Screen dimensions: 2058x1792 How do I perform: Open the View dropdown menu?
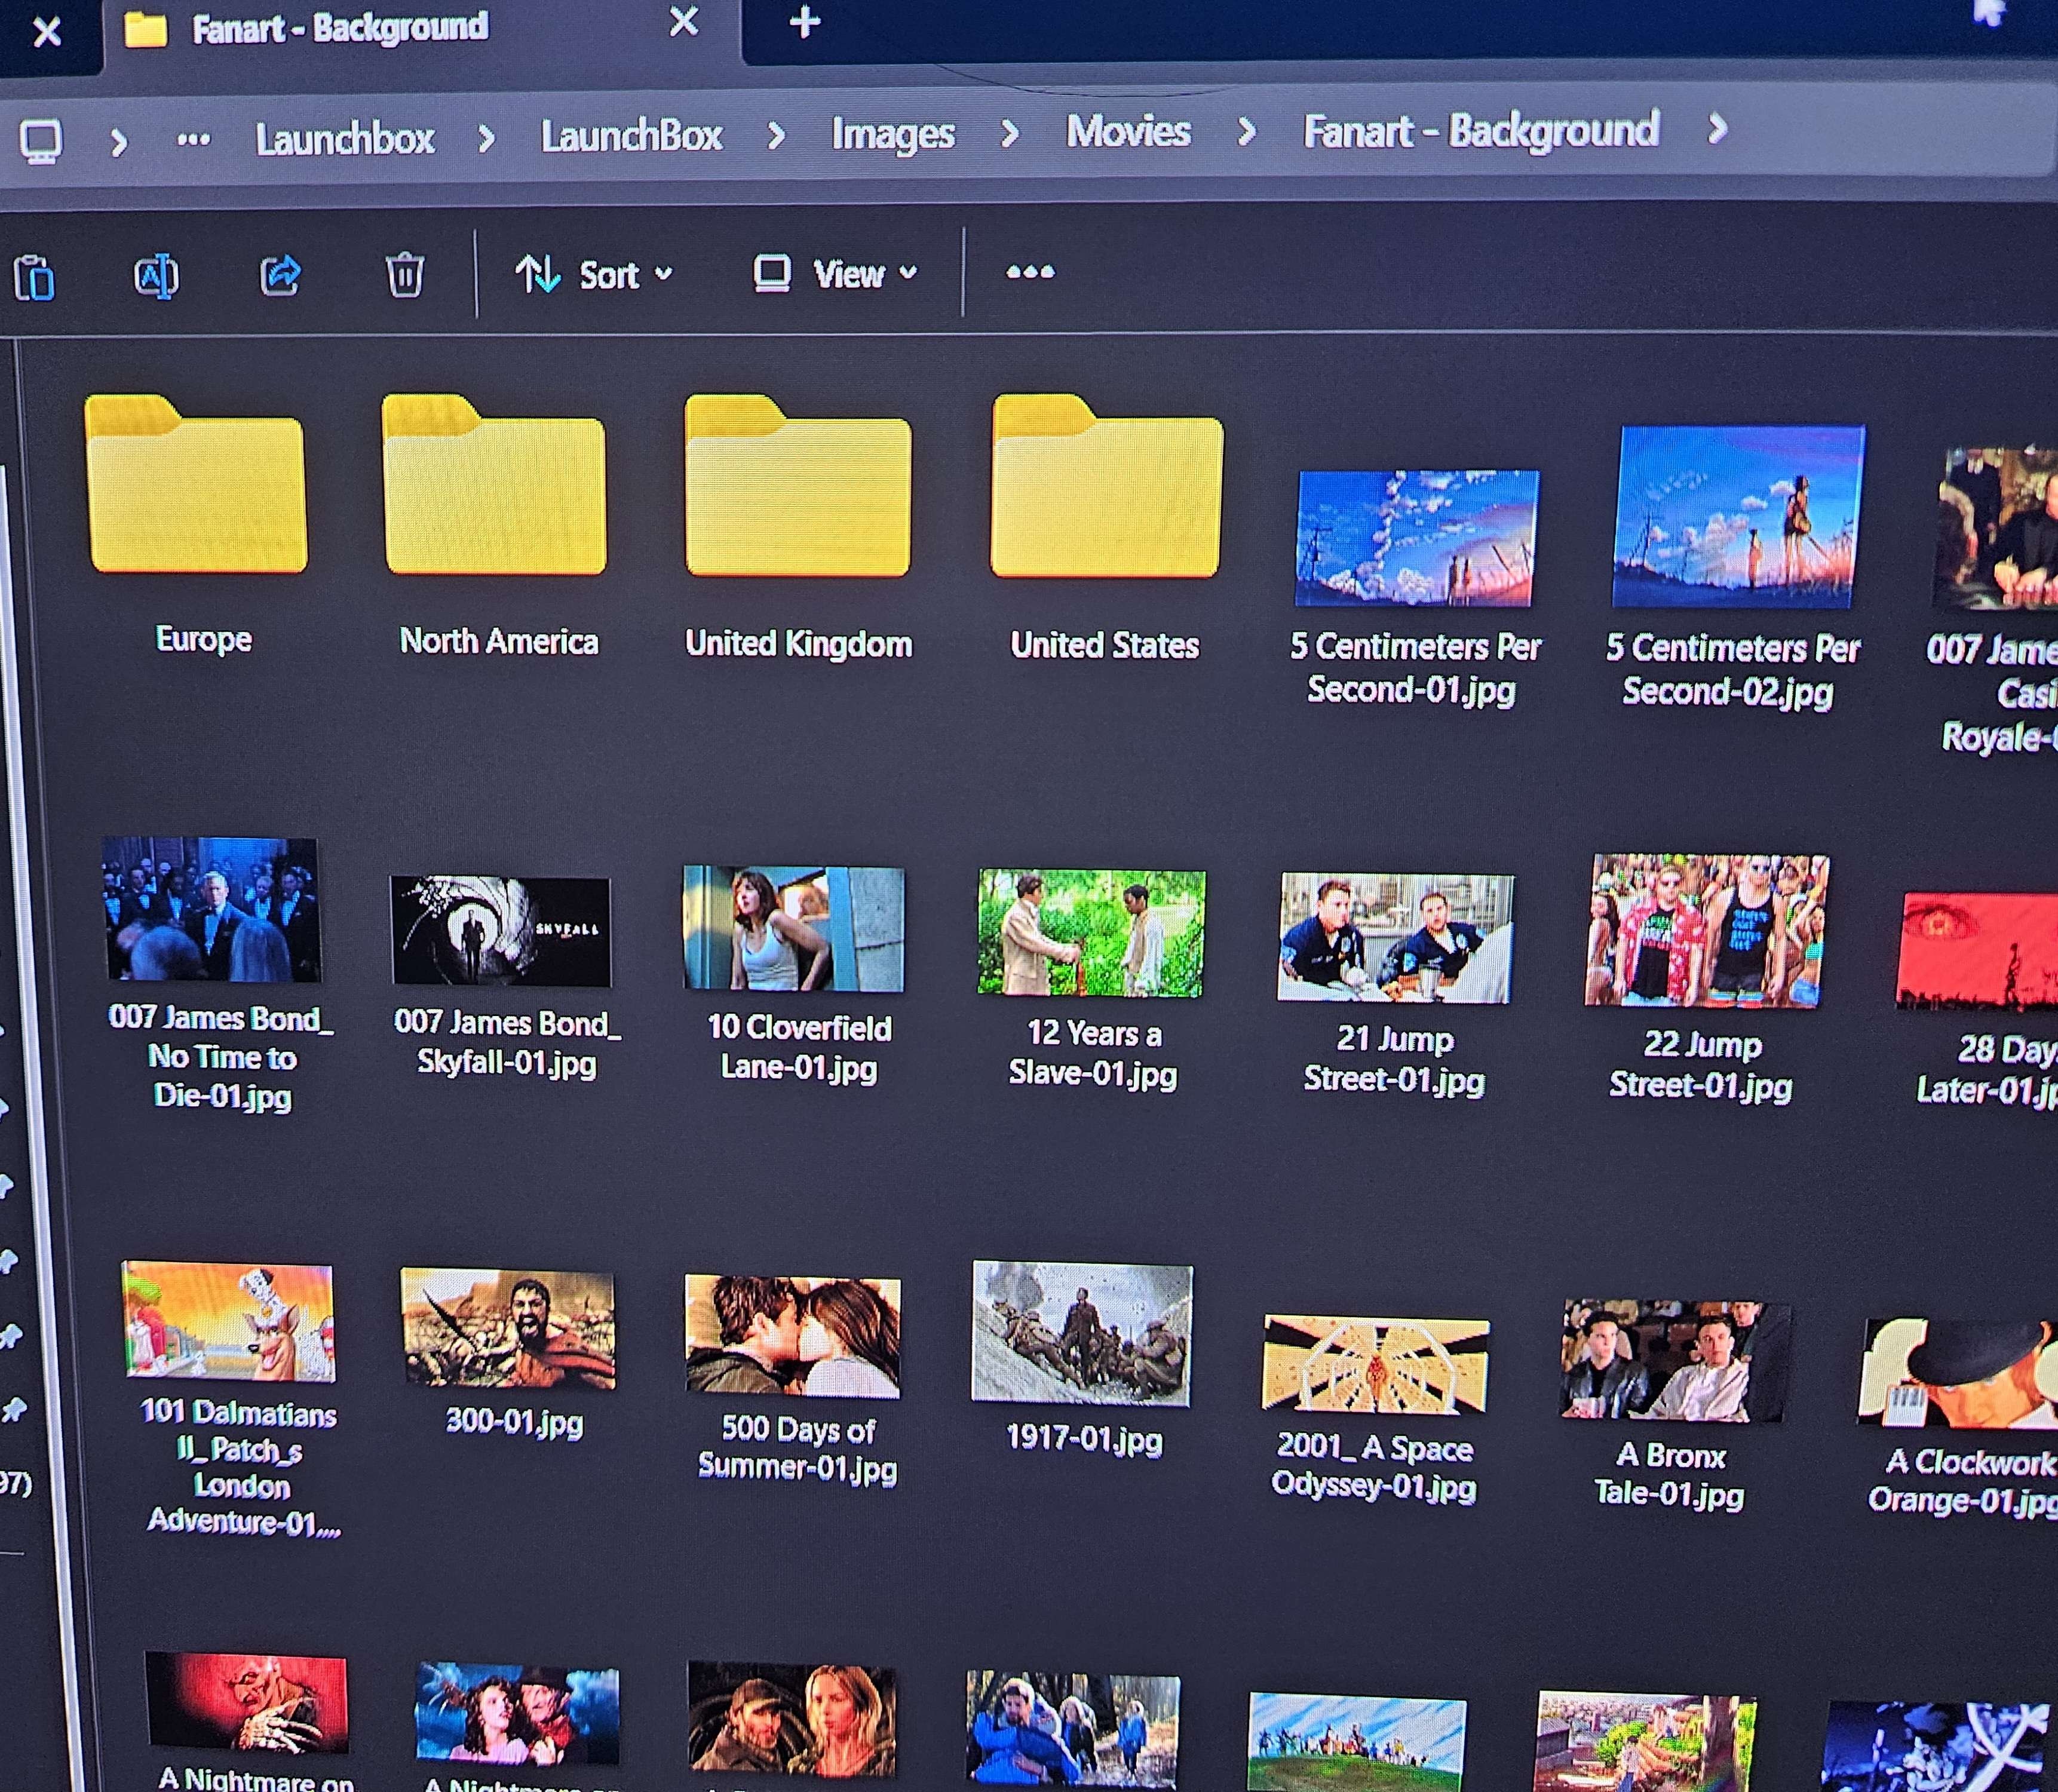point(835,273)
